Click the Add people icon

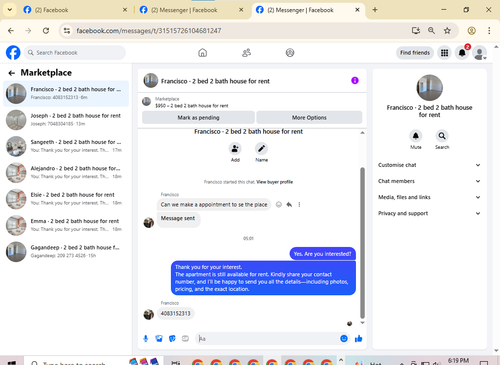point(235,149)
